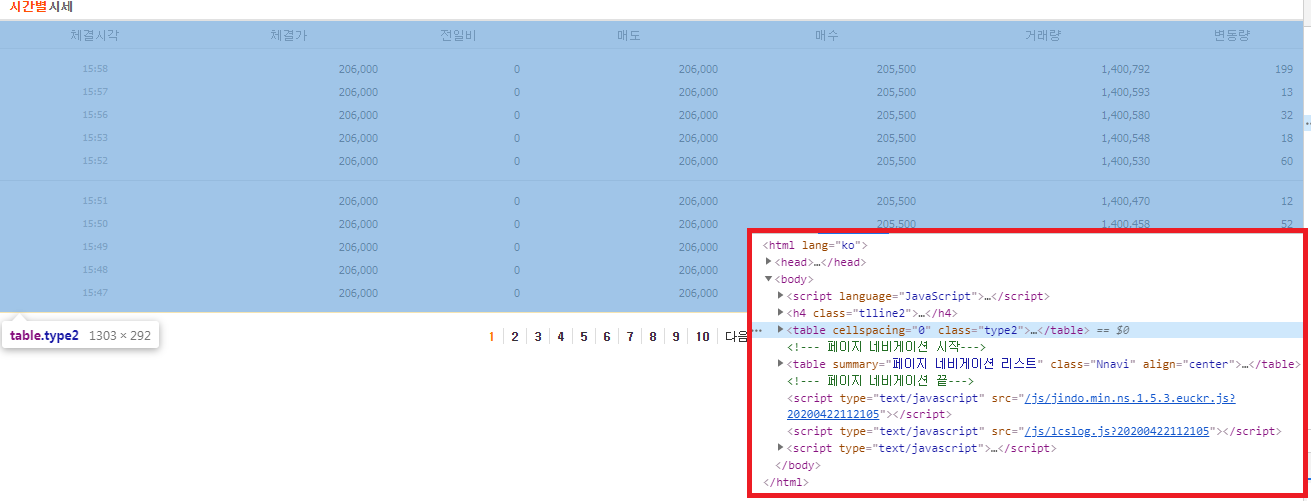Click volume value 1,400,548
This screenshot has height=501, width=1311.
tap(1125, 138)
